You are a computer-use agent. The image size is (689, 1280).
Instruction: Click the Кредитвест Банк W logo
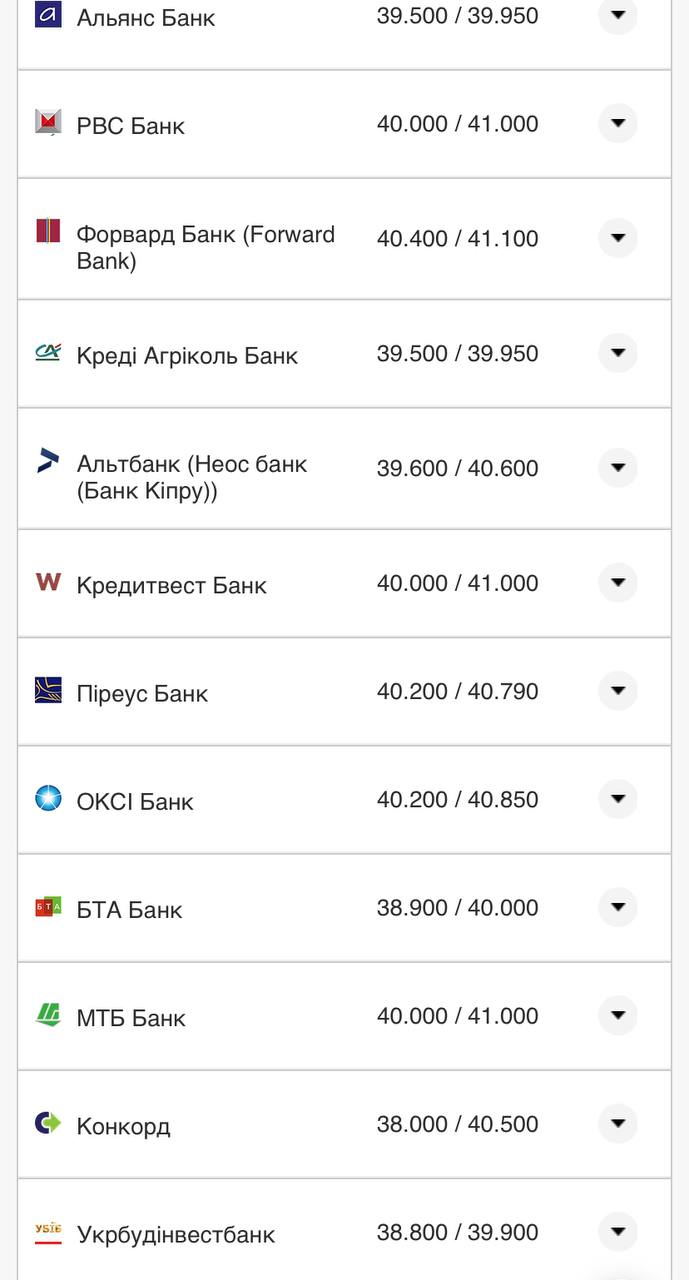pos(48,581)
